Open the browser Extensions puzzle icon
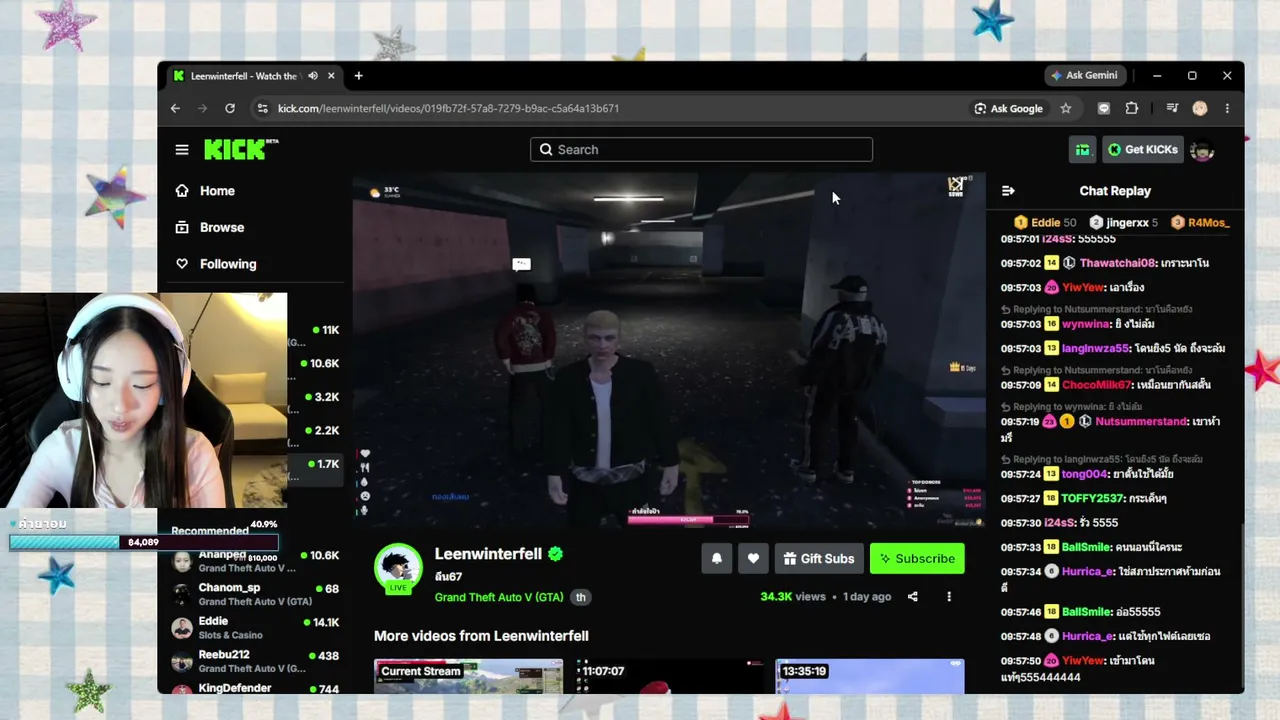The height and width of the screenshot is (720, 1280). 1132,108
